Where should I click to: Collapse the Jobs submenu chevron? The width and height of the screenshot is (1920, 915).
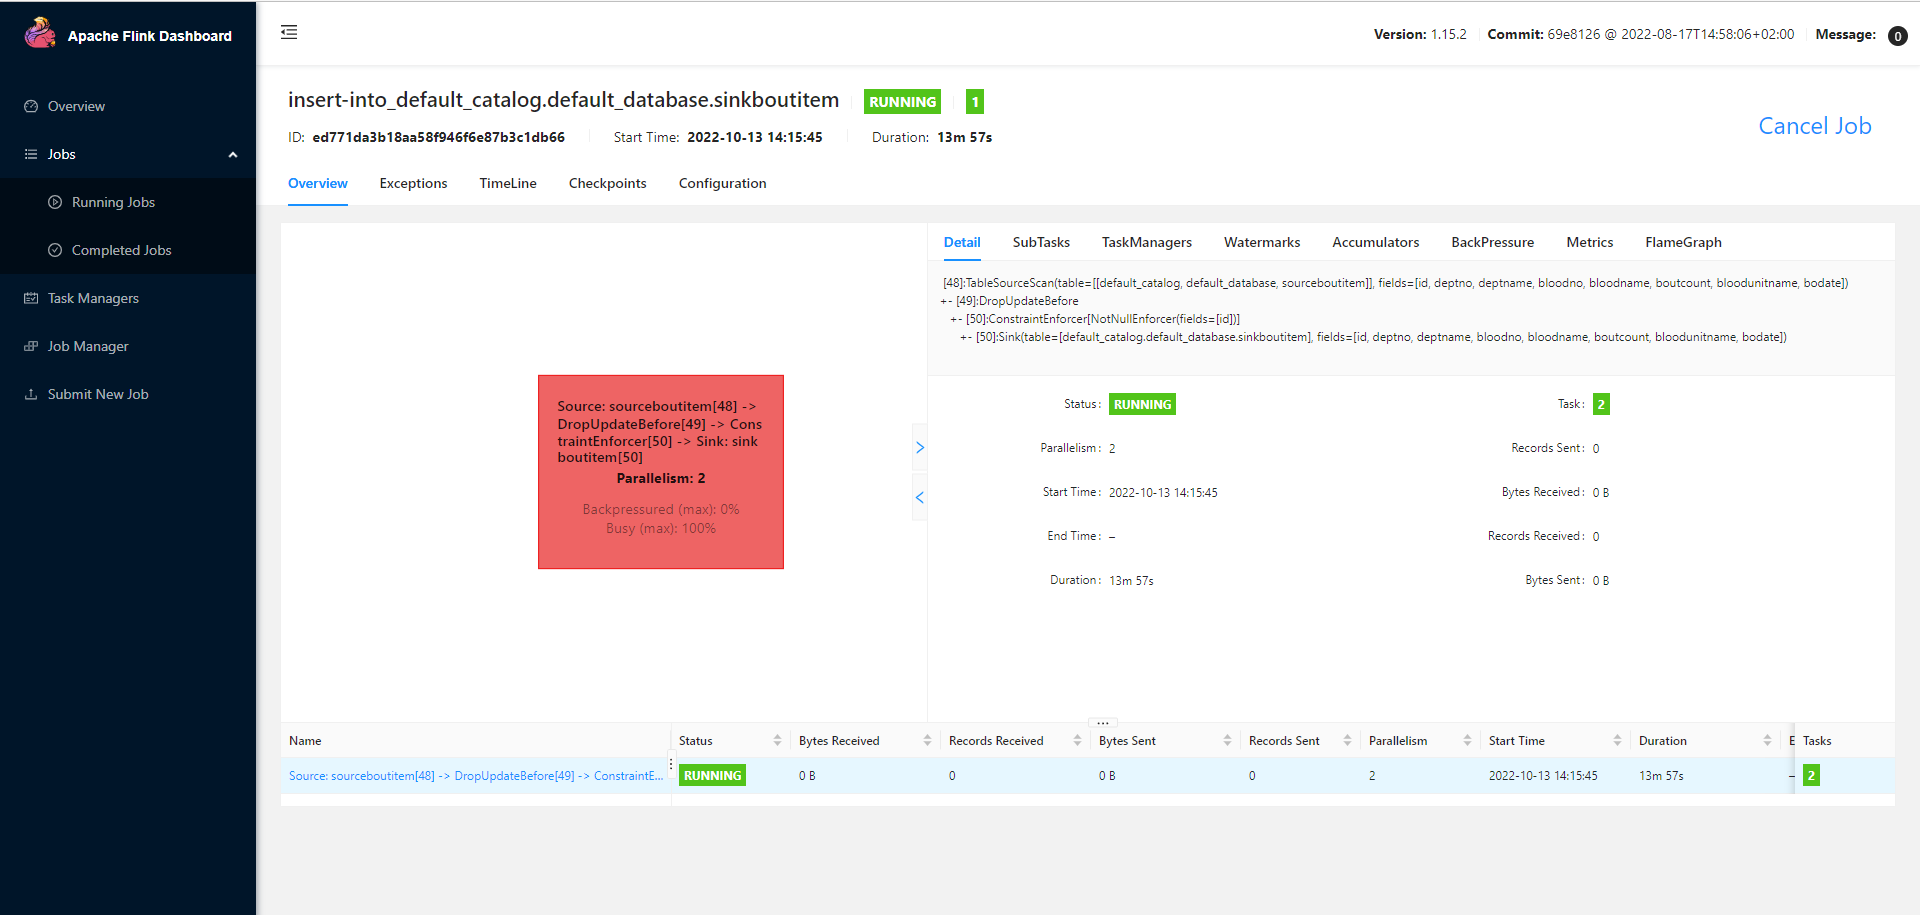coord(233,154)
